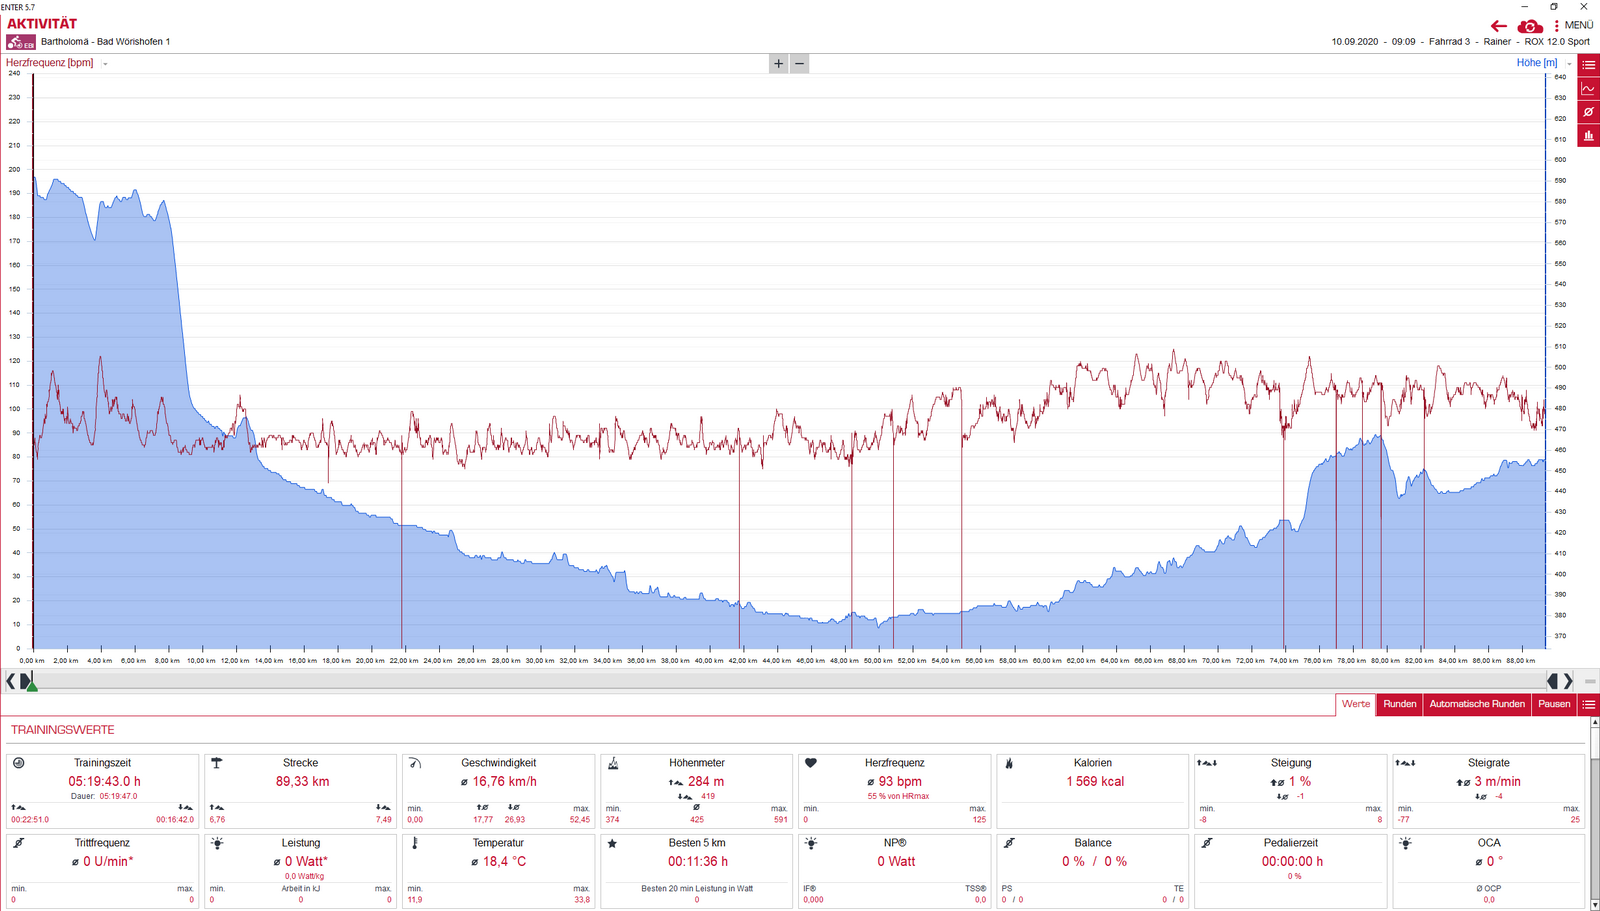Toggle the average values icon
This screenshot has height=911, width=1600.
(1588, 112)
